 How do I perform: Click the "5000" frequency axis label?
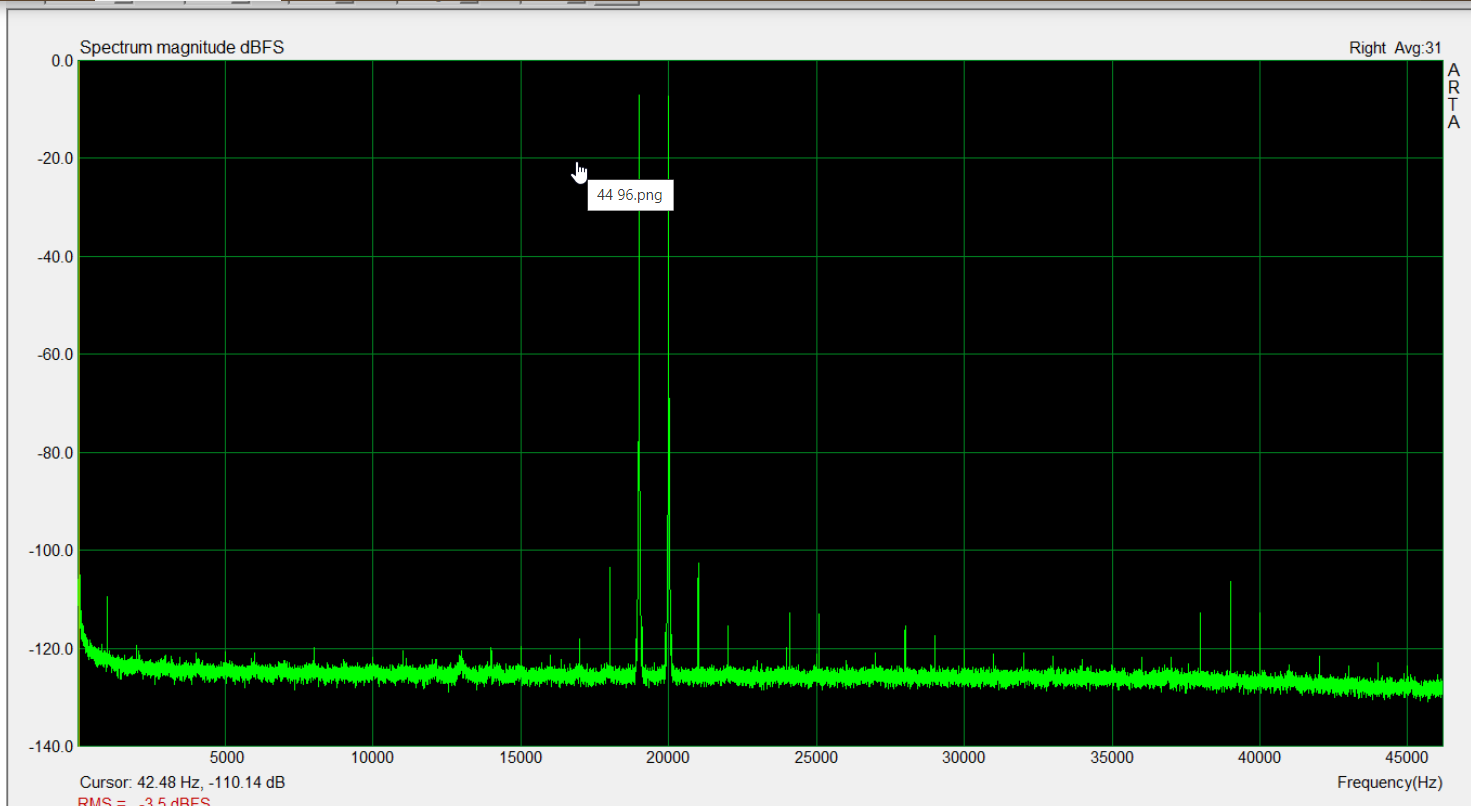pos(226,758)
